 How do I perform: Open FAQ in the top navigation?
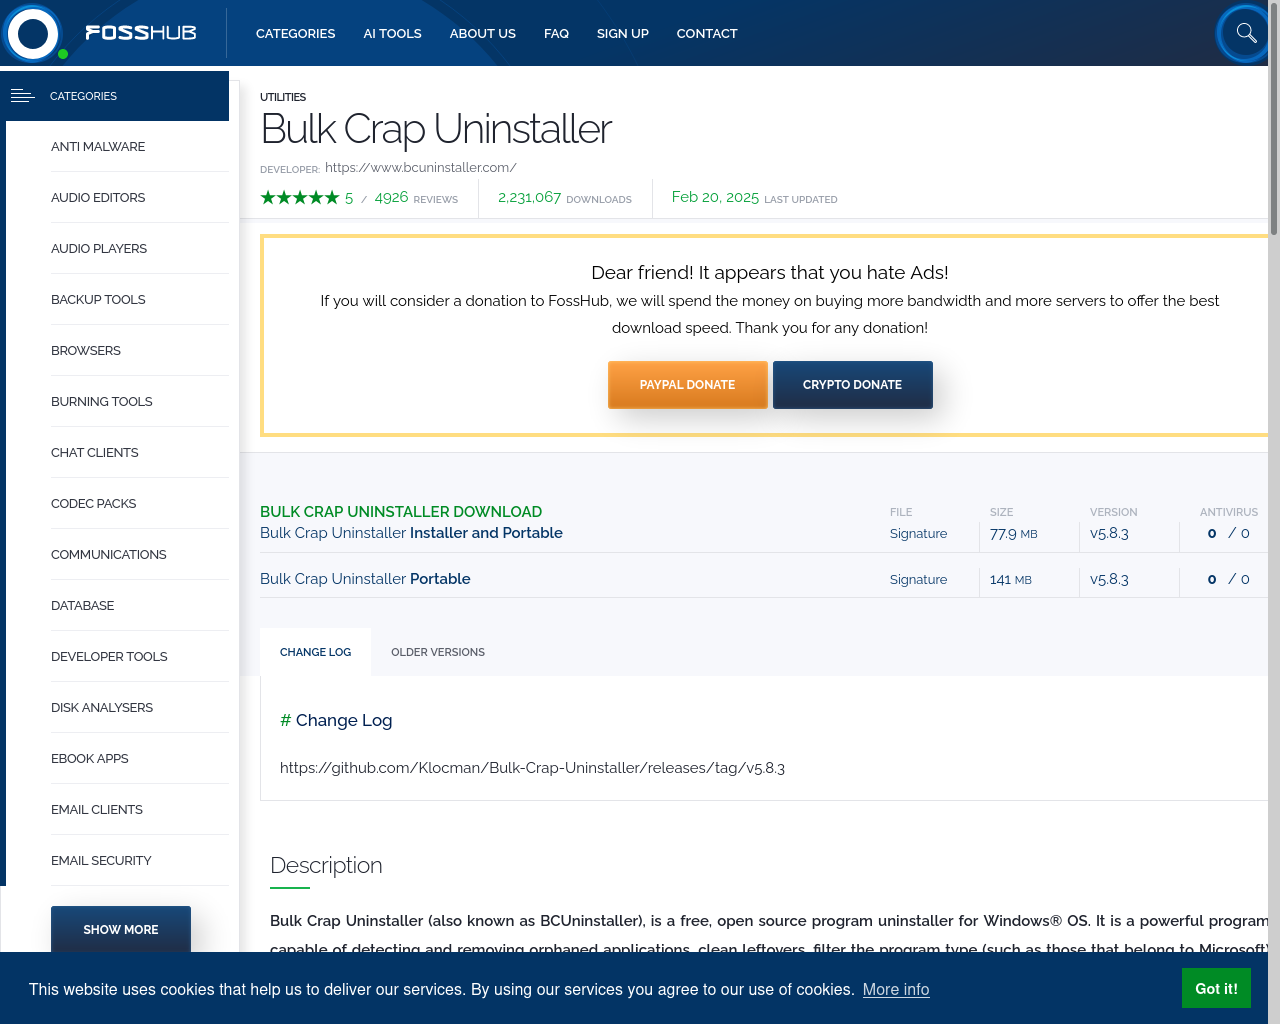pyautogui.click(x=556, y=34)
